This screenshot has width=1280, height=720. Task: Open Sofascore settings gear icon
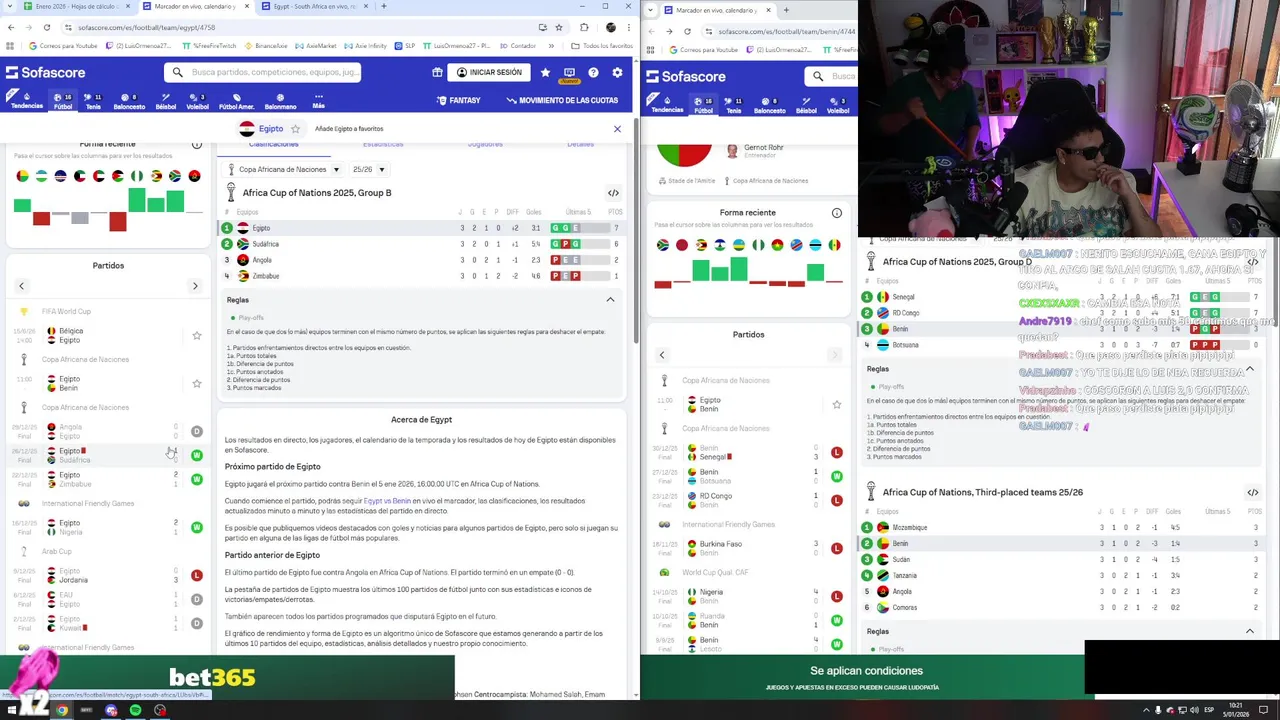[x=617, y=72]
